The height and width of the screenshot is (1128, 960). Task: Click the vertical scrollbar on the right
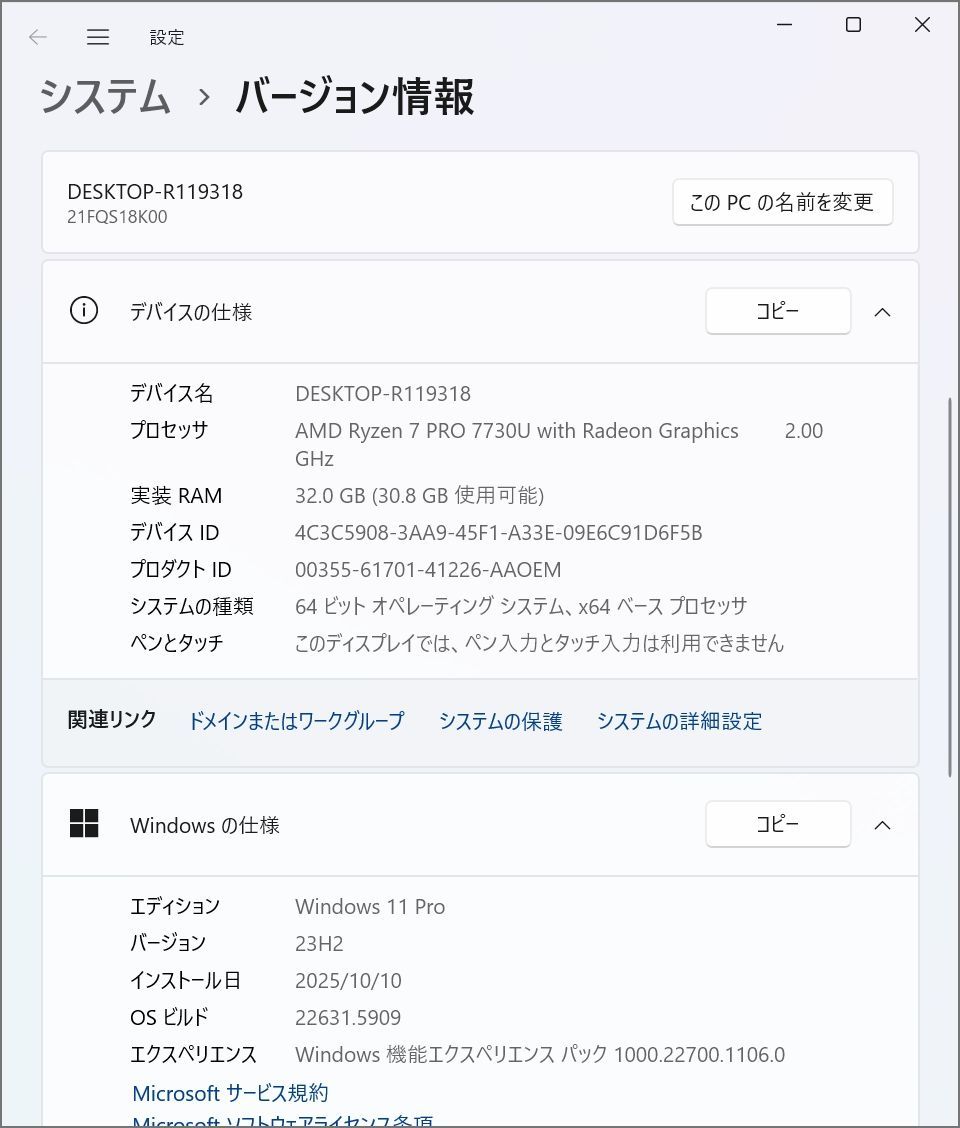[948, 585]
